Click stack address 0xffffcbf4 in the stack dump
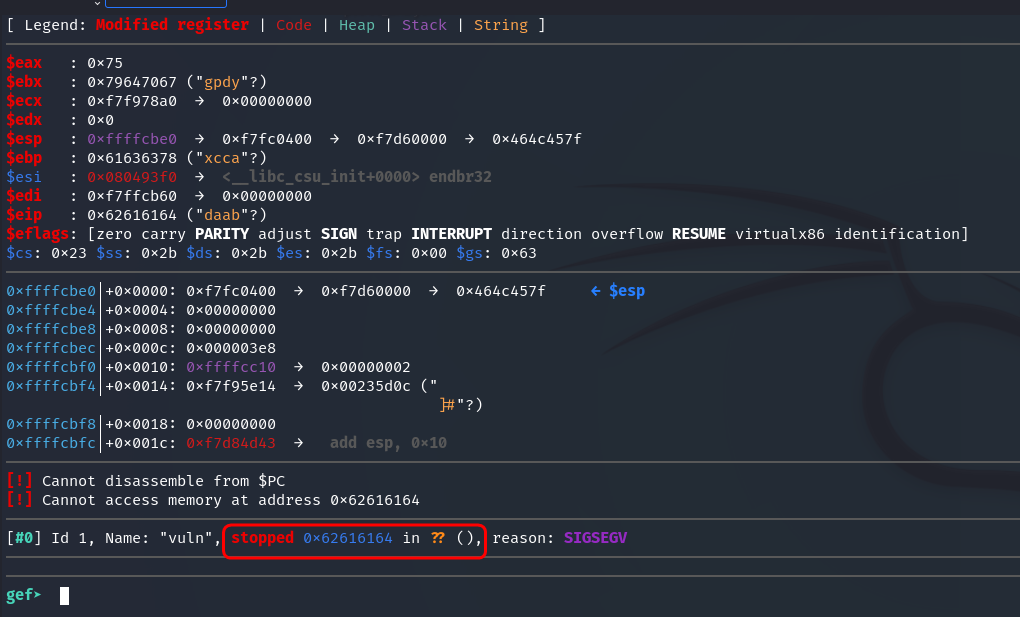The image size is (1020, 617). pyautogui.click(x=51, y=386)
